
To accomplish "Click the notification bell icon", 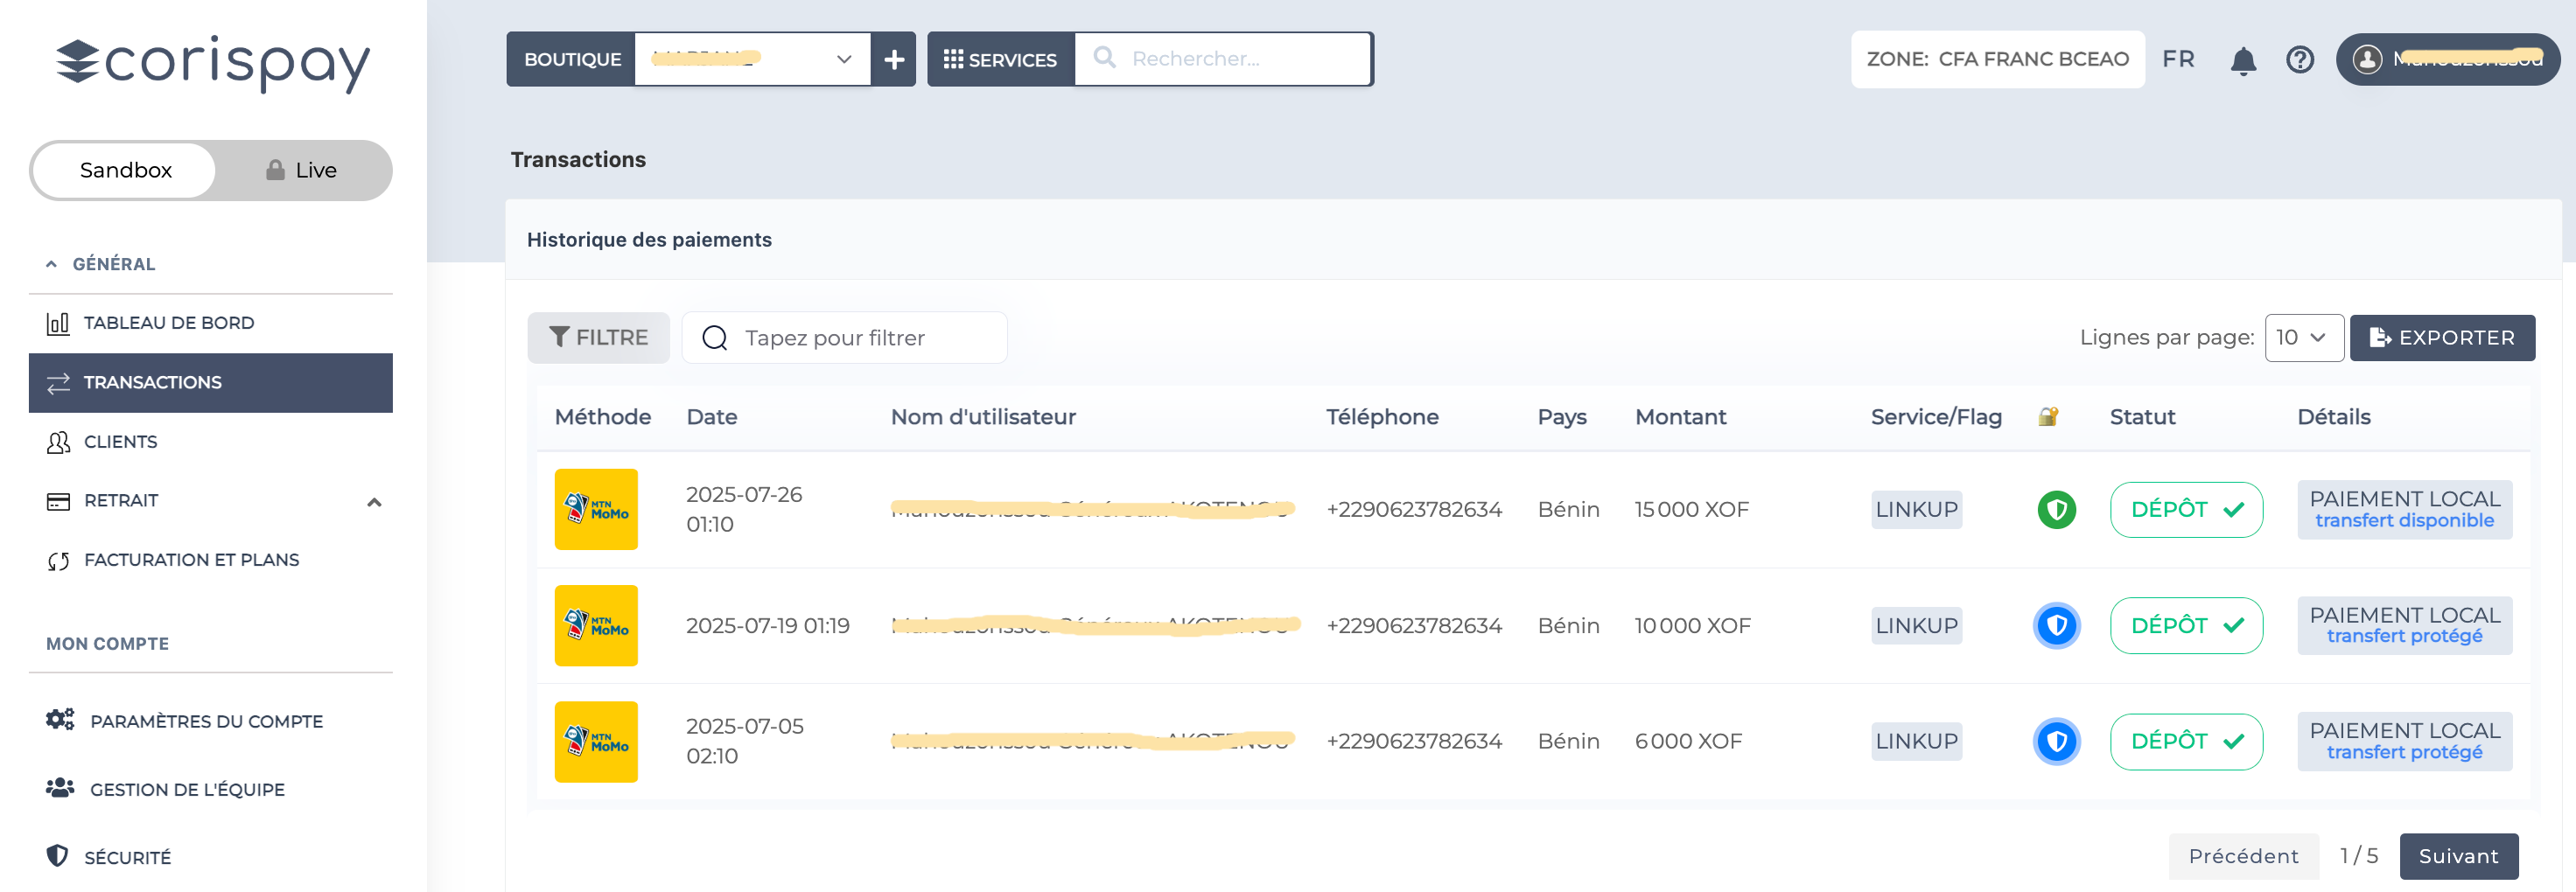I will (2243, 61).
